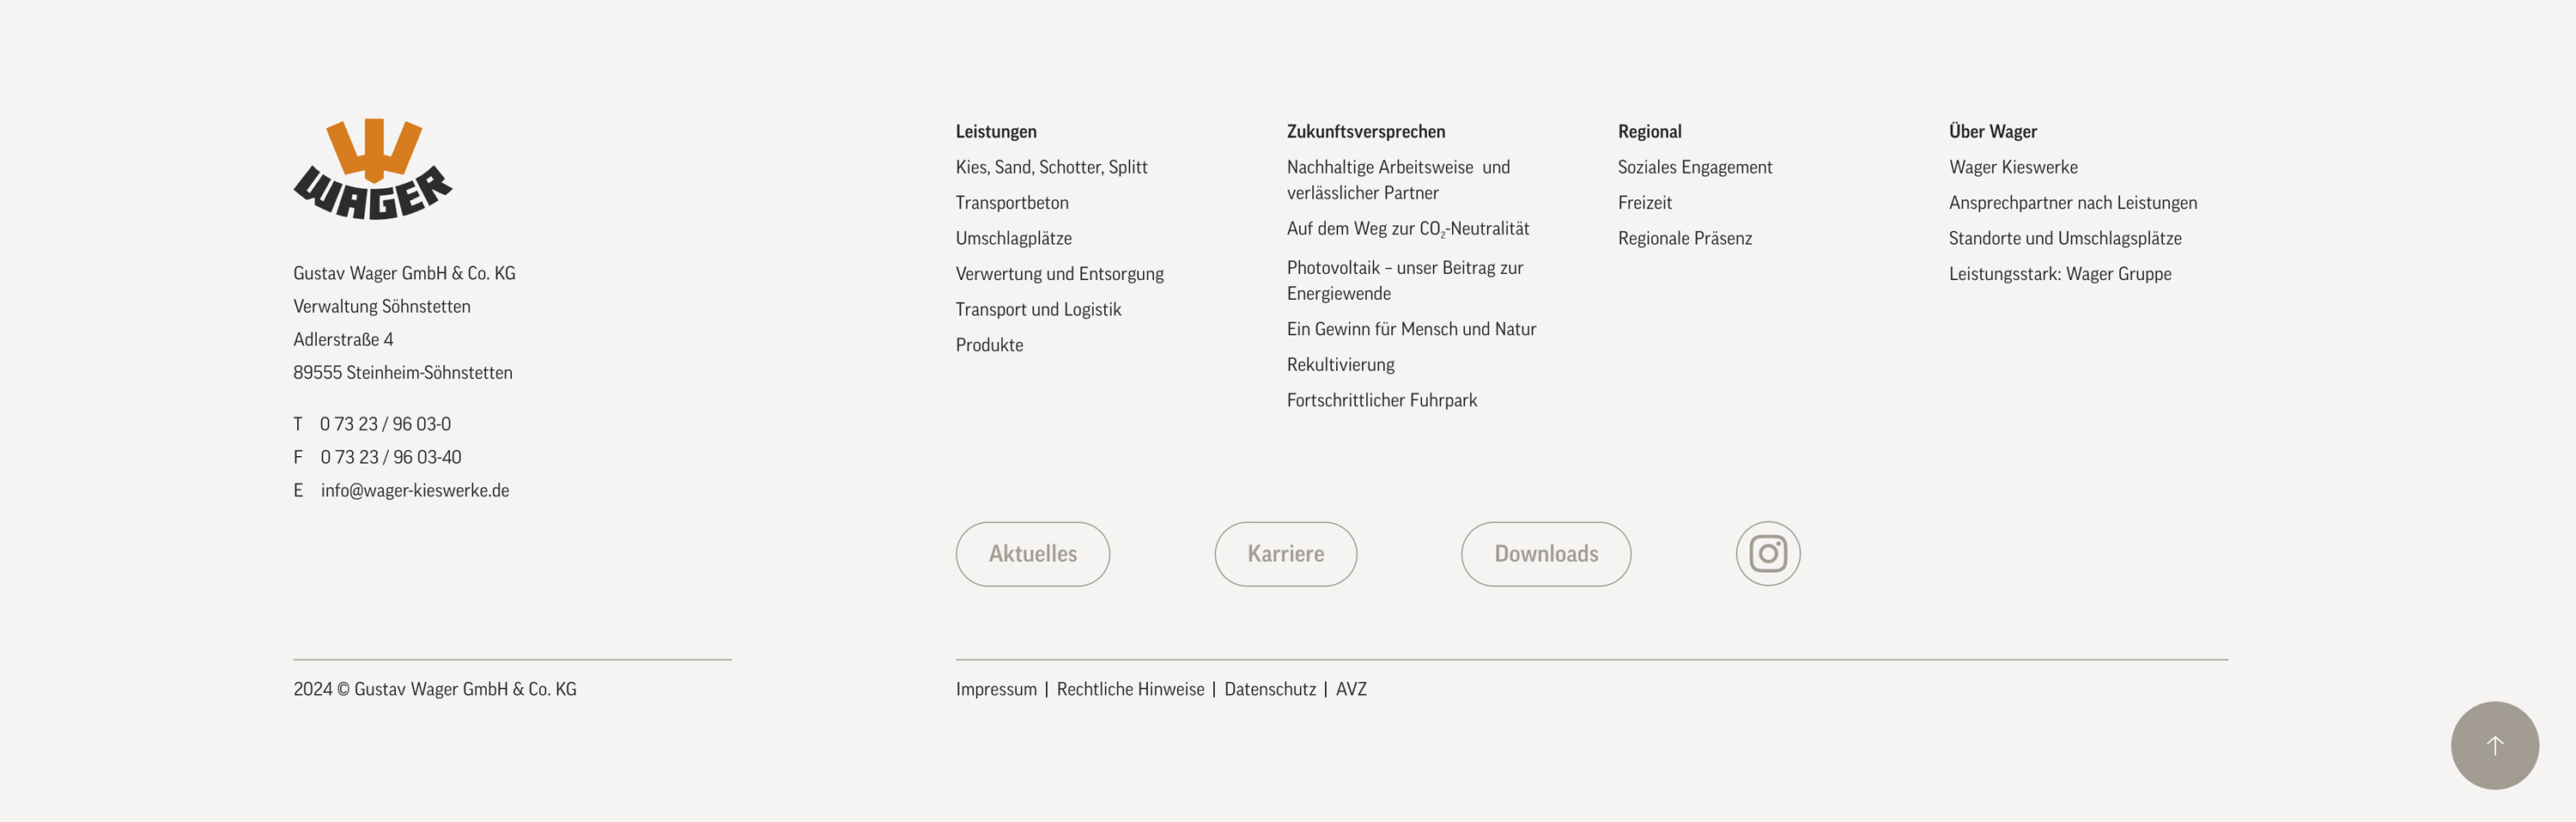Screen dimensions: 2576x822
Task: Open Regionale Präsenz link
Action: 1684,238
